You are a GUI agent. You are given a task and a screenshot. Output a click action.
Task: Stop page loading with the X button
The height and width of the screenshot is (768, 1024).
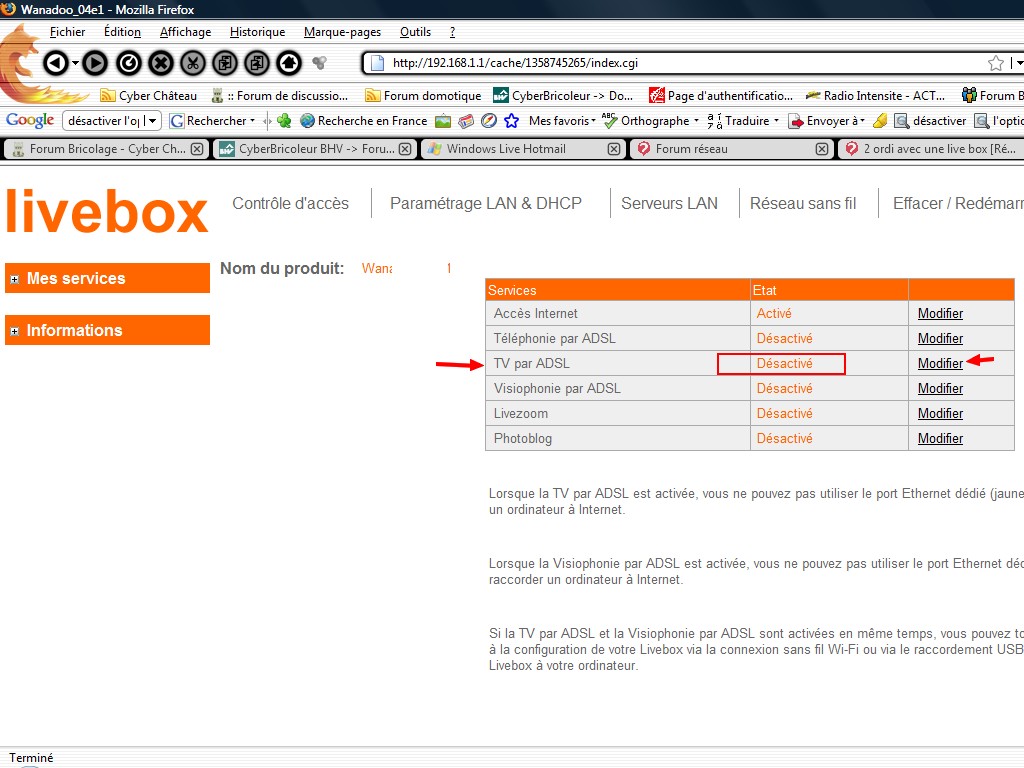click(x=161, y=63)
